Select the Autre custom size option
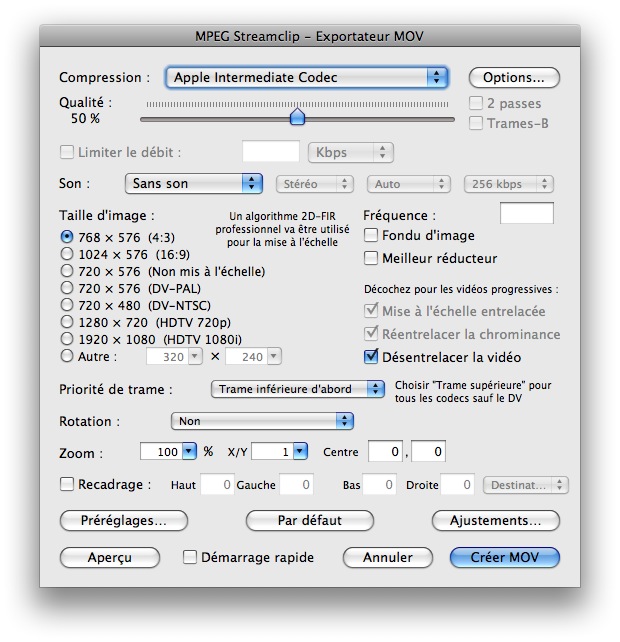 pyautogui.click(x=67, y=356)
